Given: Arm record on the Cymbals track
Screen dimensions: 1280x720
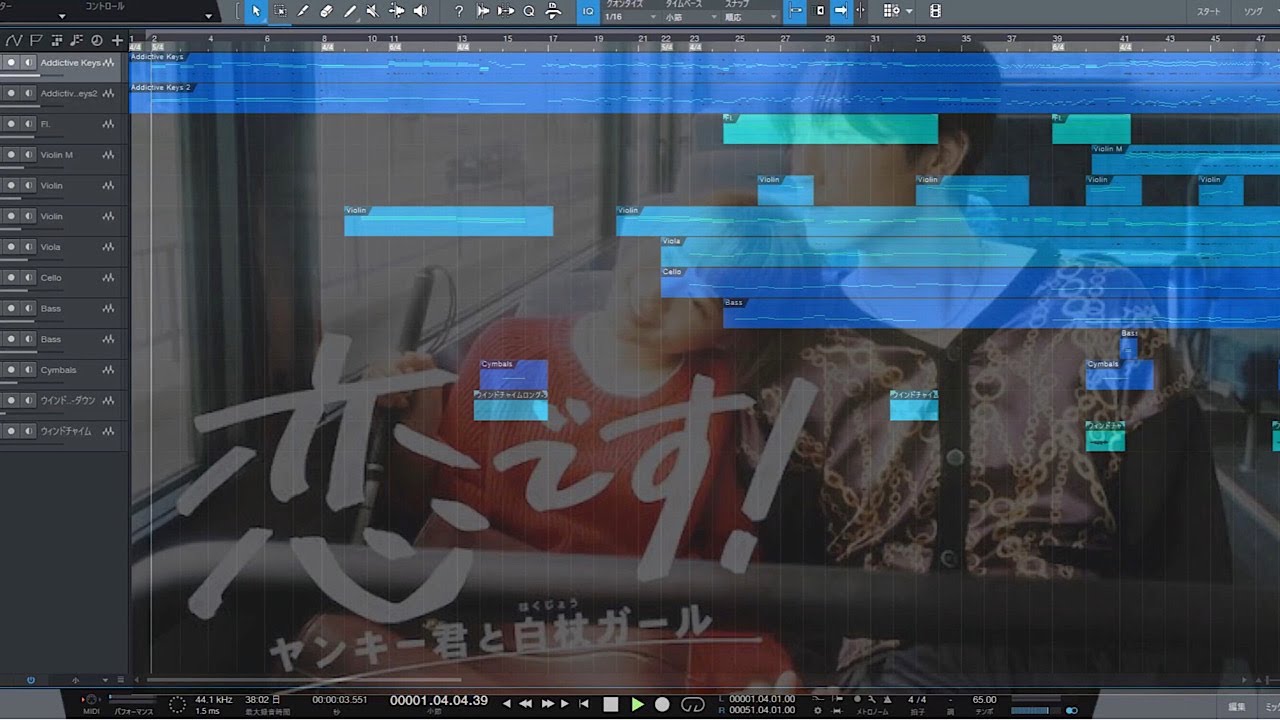Looking at the screenshot, I should (x=12, y=370).
